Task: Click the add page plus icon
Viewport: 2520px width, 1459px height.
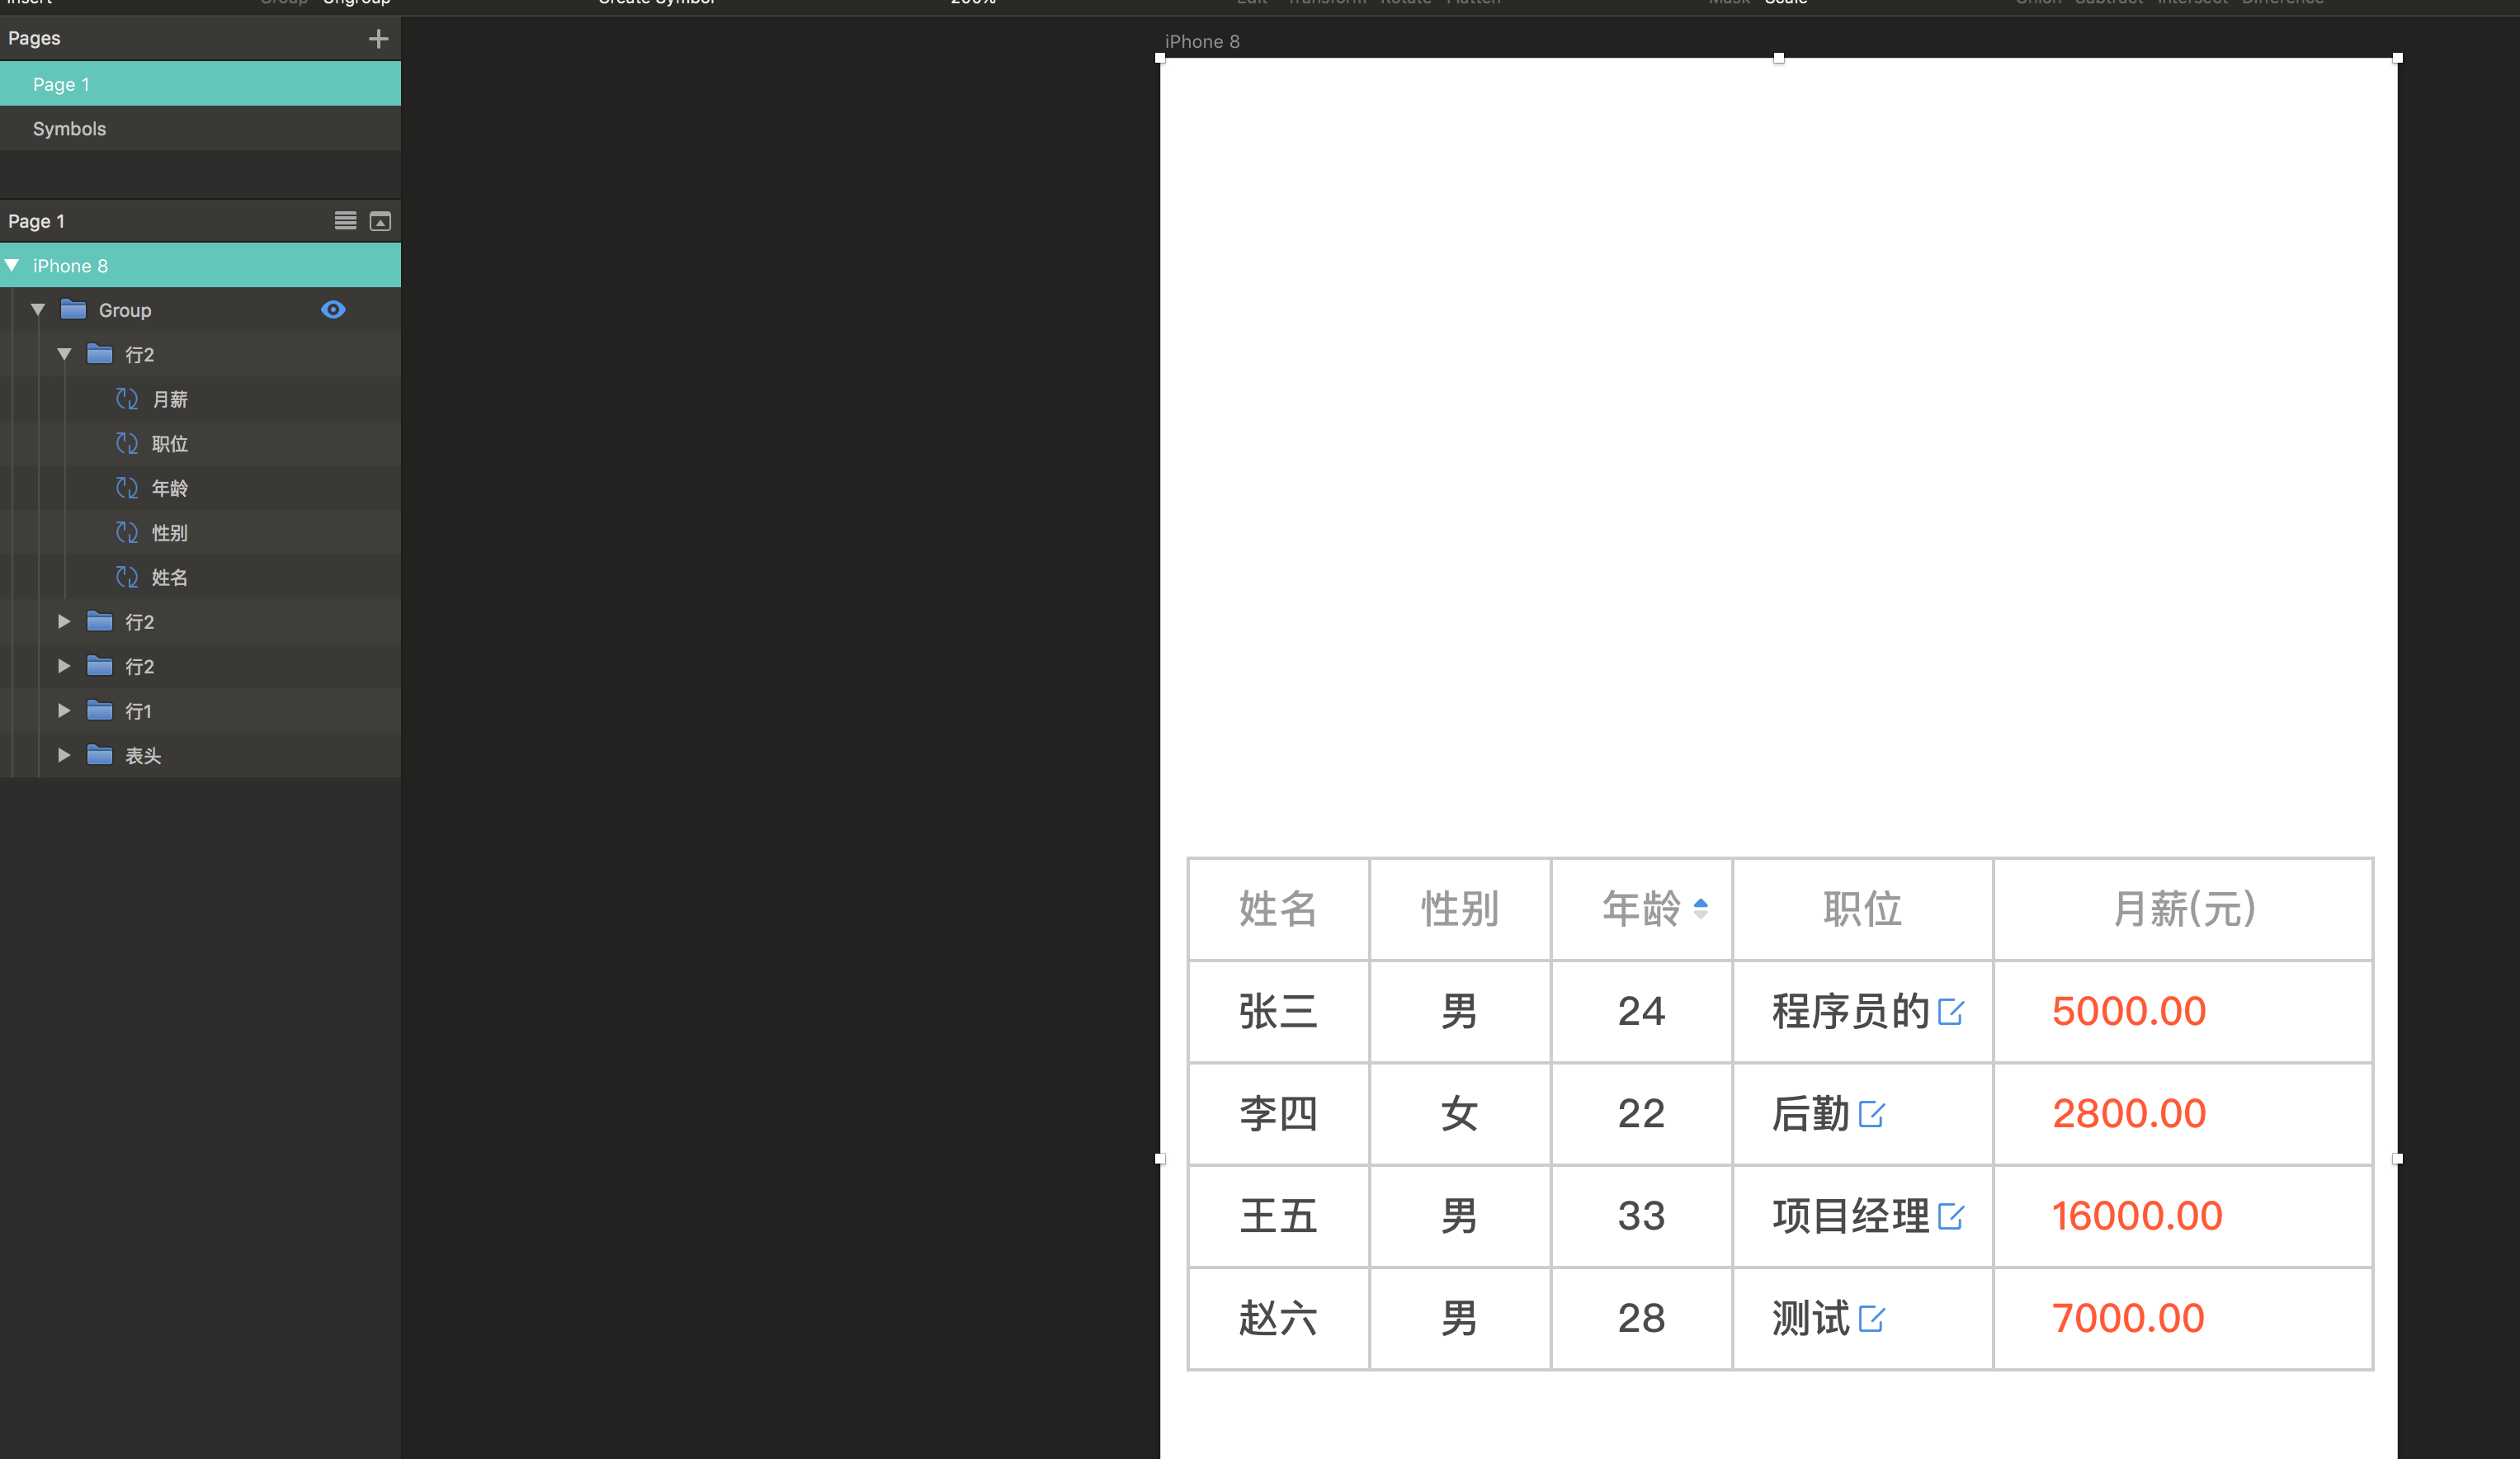Action: [x=378, y=39]
